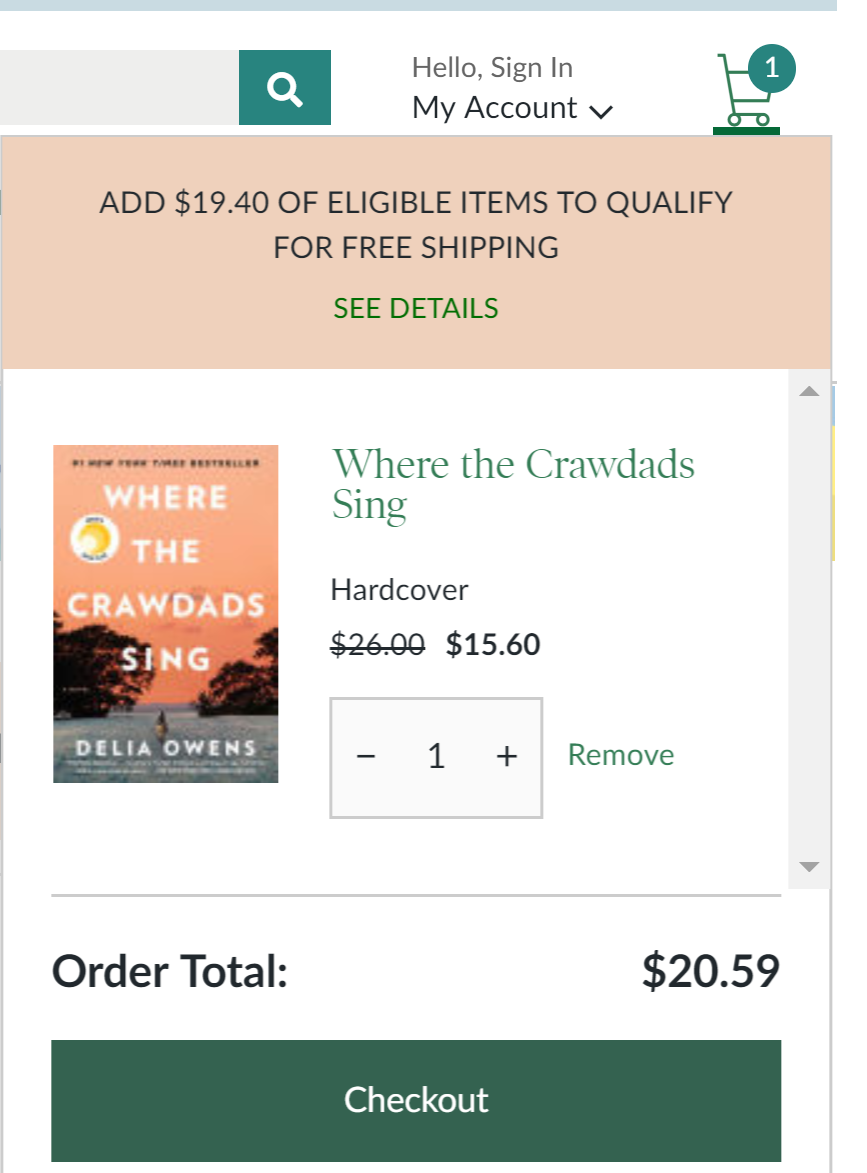Click the free shipping banner message
This screenshot has width=867, height=1173.
416,224
